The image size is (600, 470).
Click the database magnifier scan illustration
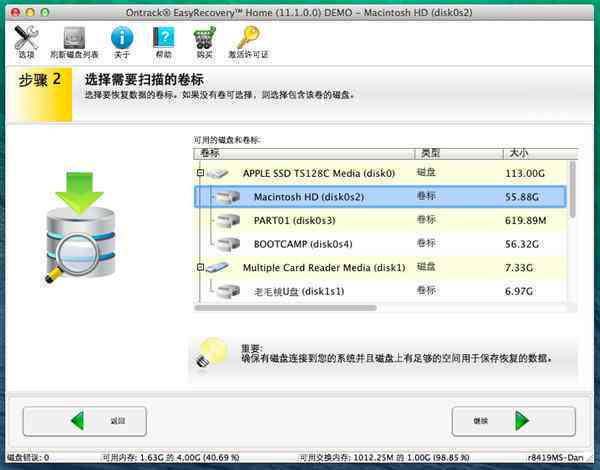80,227
